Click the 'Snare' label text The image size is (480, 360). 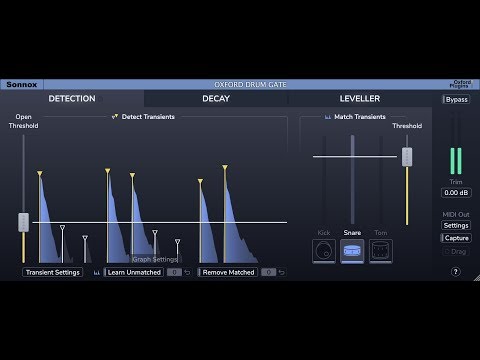[x=352, y=233]
